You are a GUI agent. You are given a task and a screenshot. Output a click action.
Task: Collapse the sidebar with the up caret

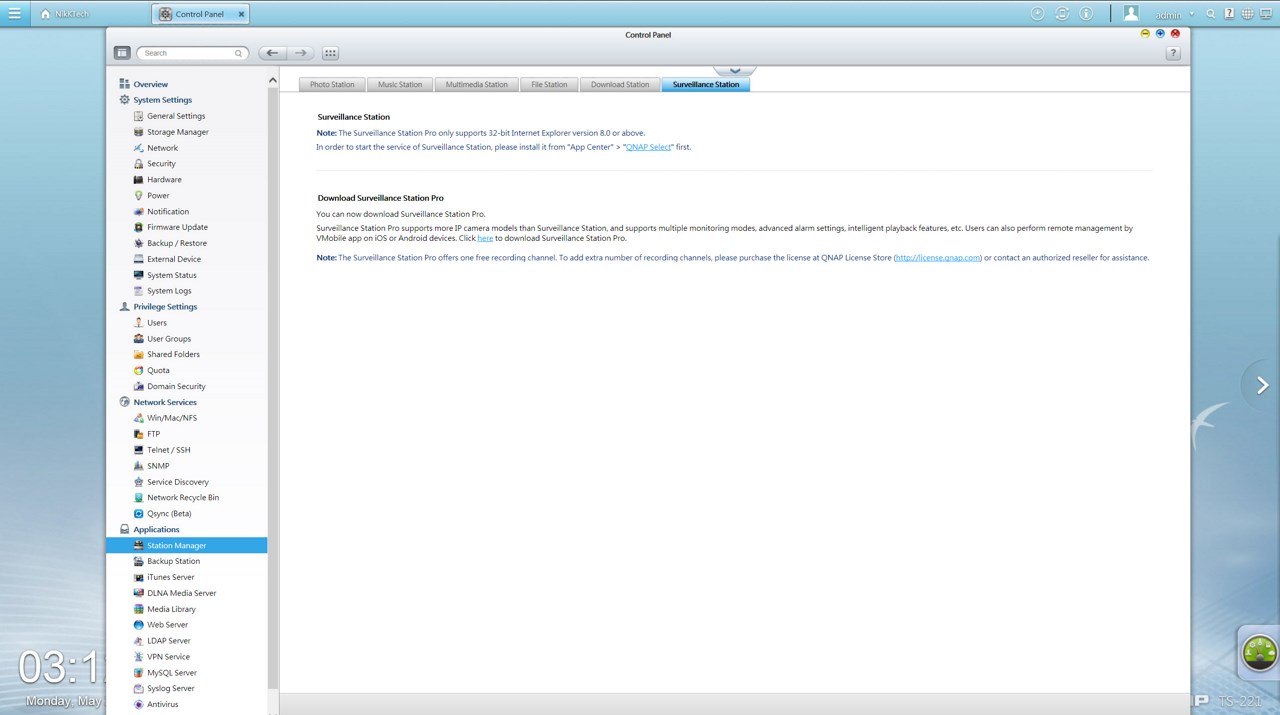coord(272,80)
